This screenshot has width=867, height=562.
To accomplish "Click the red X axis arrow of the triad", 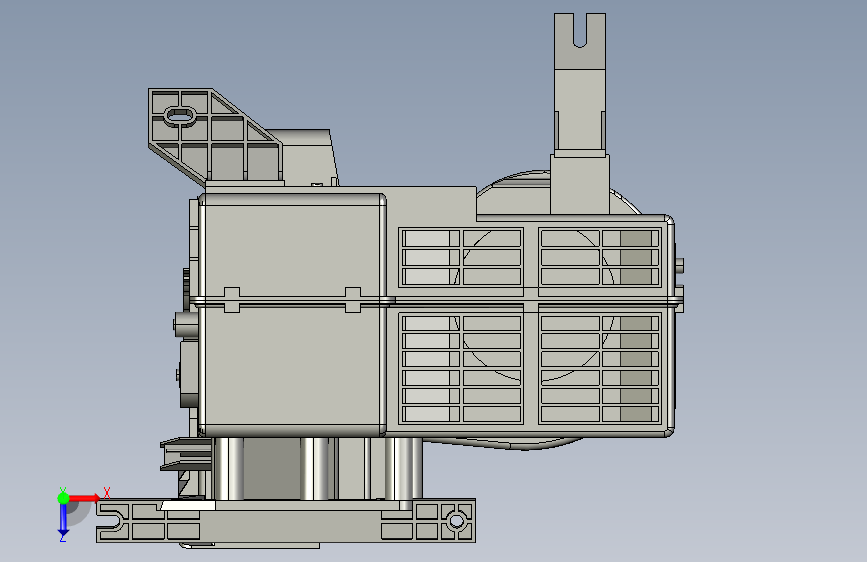I will click(x=85, y=498).
